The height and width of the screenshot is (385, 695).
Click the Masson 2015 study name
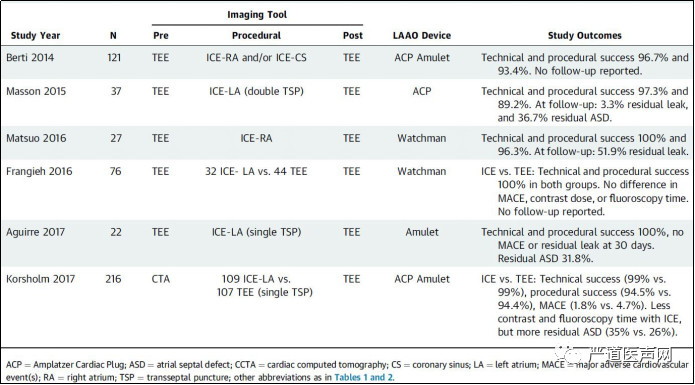pos(36,91)
